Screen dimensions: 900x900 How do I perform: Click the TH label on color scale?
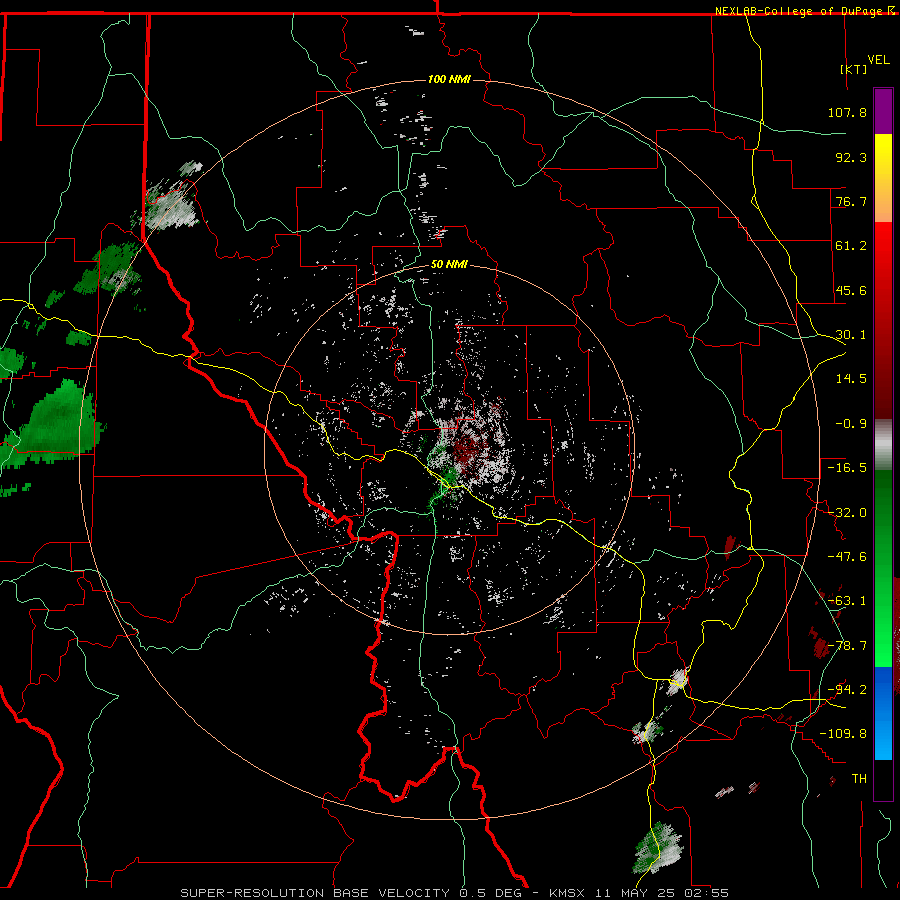pyautogui.click(x=859, y=779)
